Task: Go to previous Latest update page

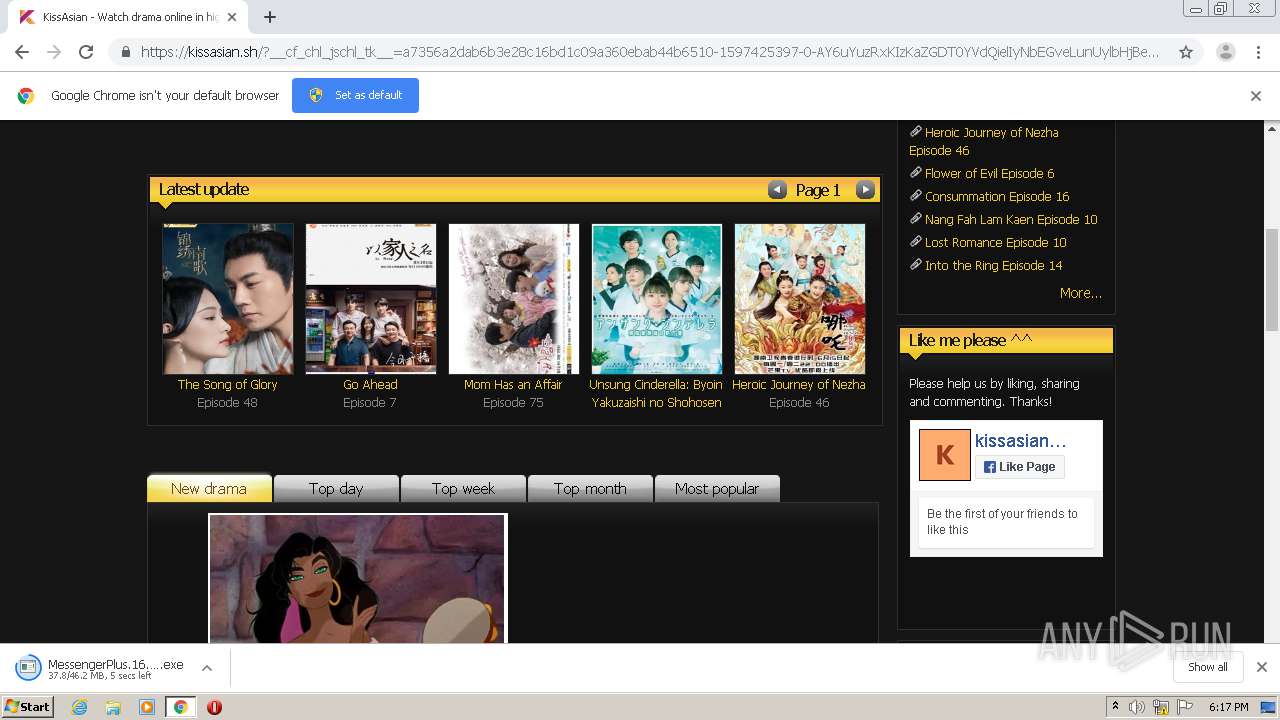Action: click(777, 189)
